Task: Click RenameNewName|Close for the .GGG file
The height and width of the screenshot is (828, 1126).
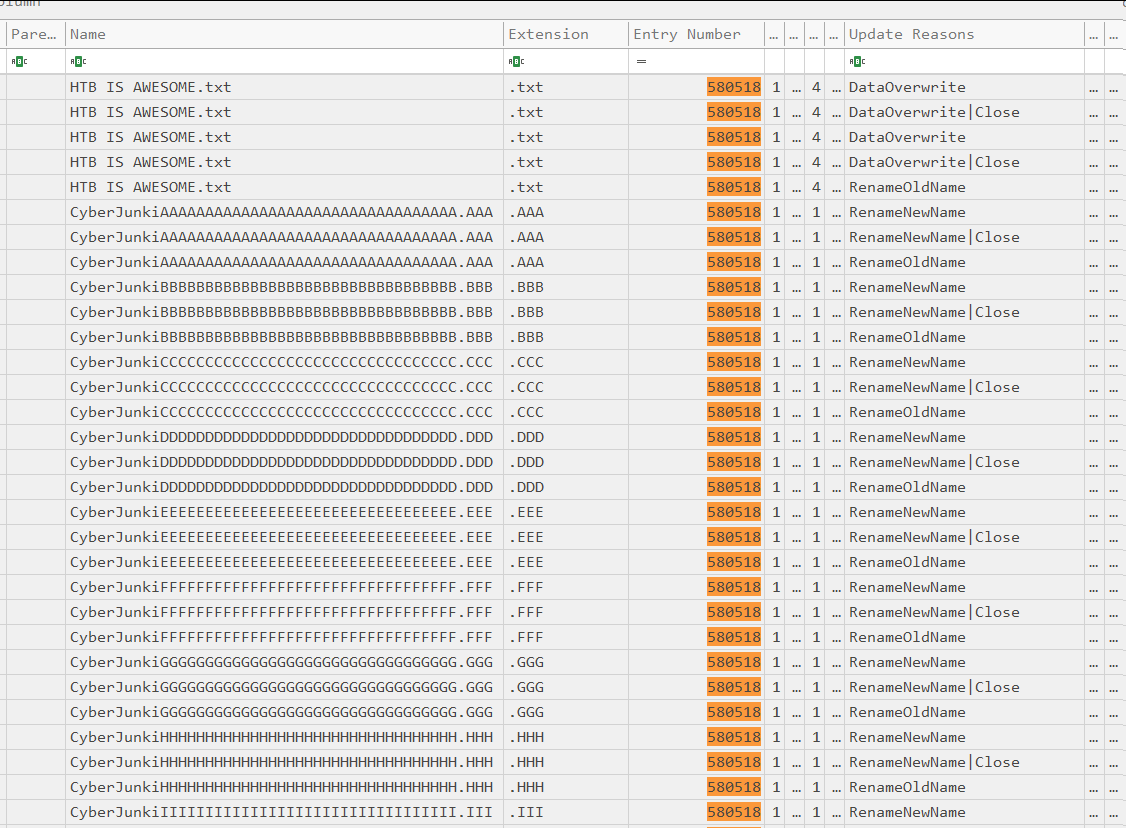Action: click(934, 687)
